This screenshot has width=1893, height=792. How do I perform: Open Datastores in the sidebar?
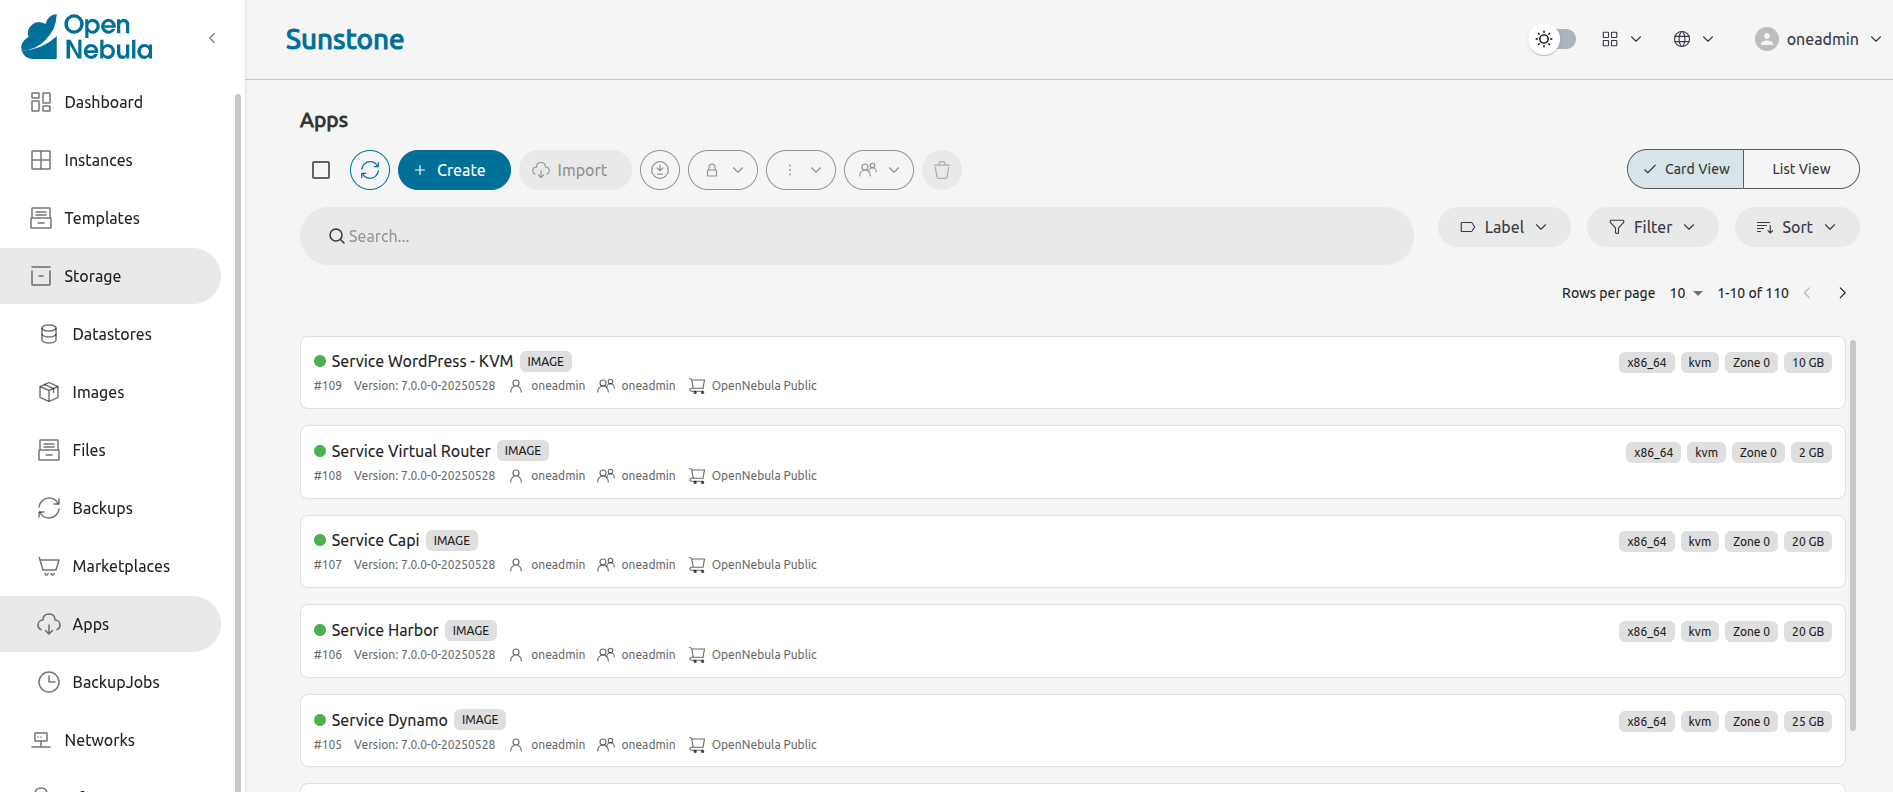coord(112,334)
